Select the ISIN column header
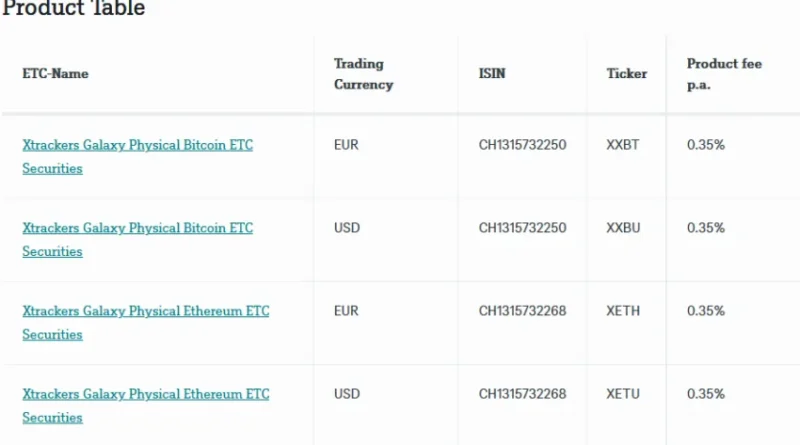Image resolution: width=800 pixels, height=445 pixels. pyautogui.click(x=492, y=74)
